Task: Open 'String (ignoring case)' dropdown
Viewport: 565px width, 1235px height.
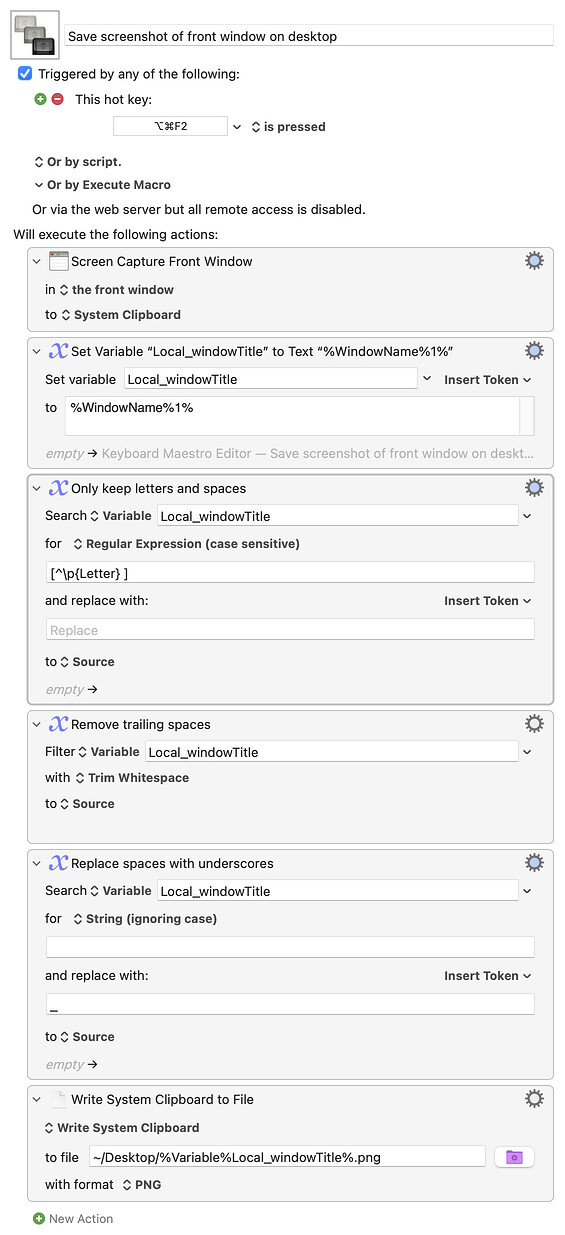Action: pos(145,919)
